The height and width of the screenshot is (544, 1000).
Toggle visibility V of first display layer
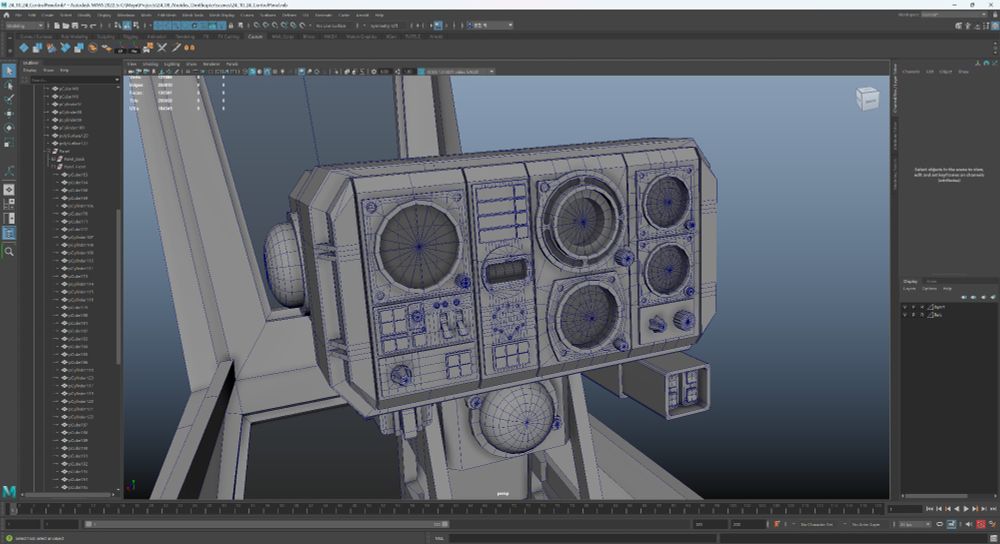(x=907, y=307)
